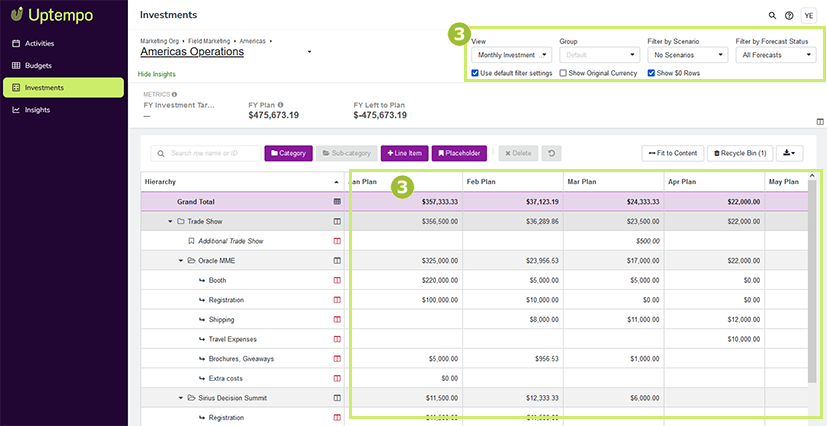Screen dimensions: 827x426
Task: Click the Hierarchy sort arrow
Action: coord(336,182)
